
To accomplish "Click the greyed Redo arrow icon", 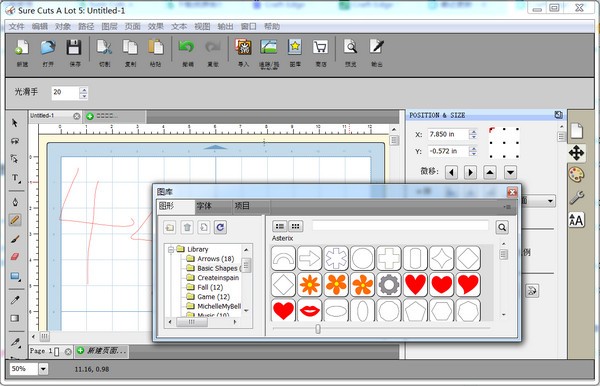I will click(213, 47).
